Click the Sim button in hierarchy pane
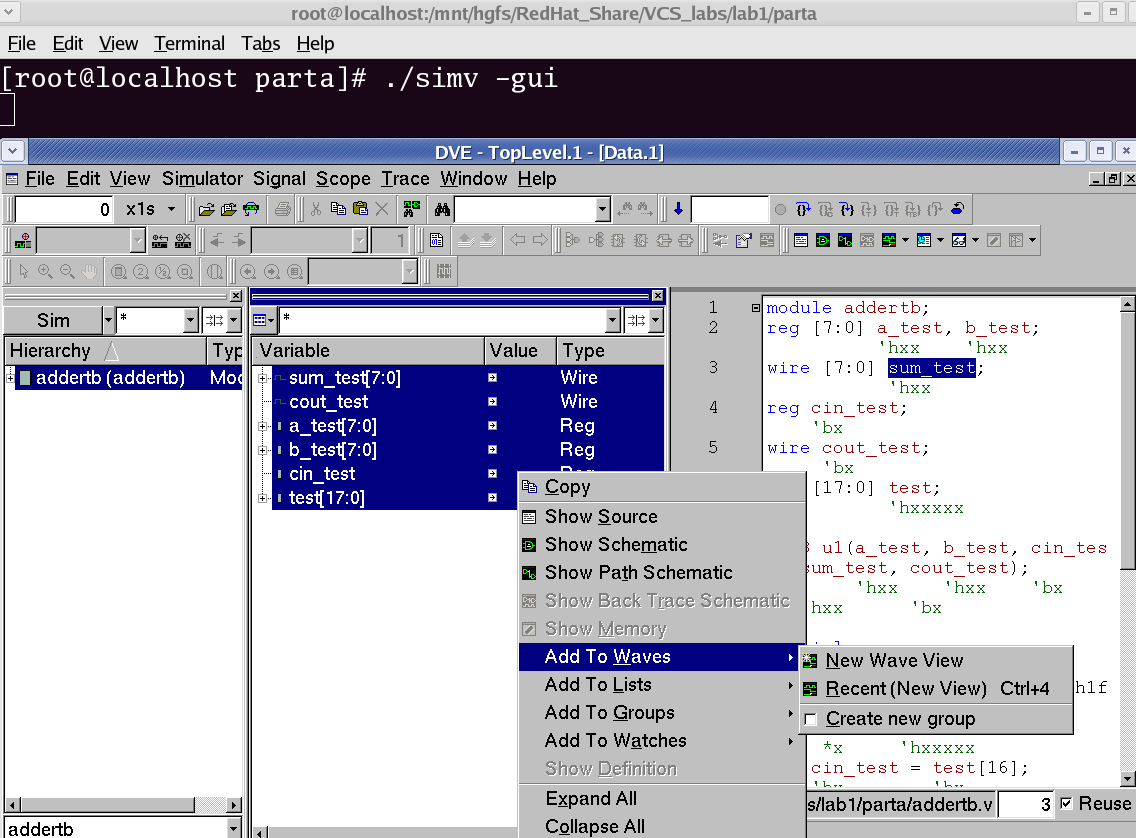This screenshot has height=838, width=1136. point(53,321)
